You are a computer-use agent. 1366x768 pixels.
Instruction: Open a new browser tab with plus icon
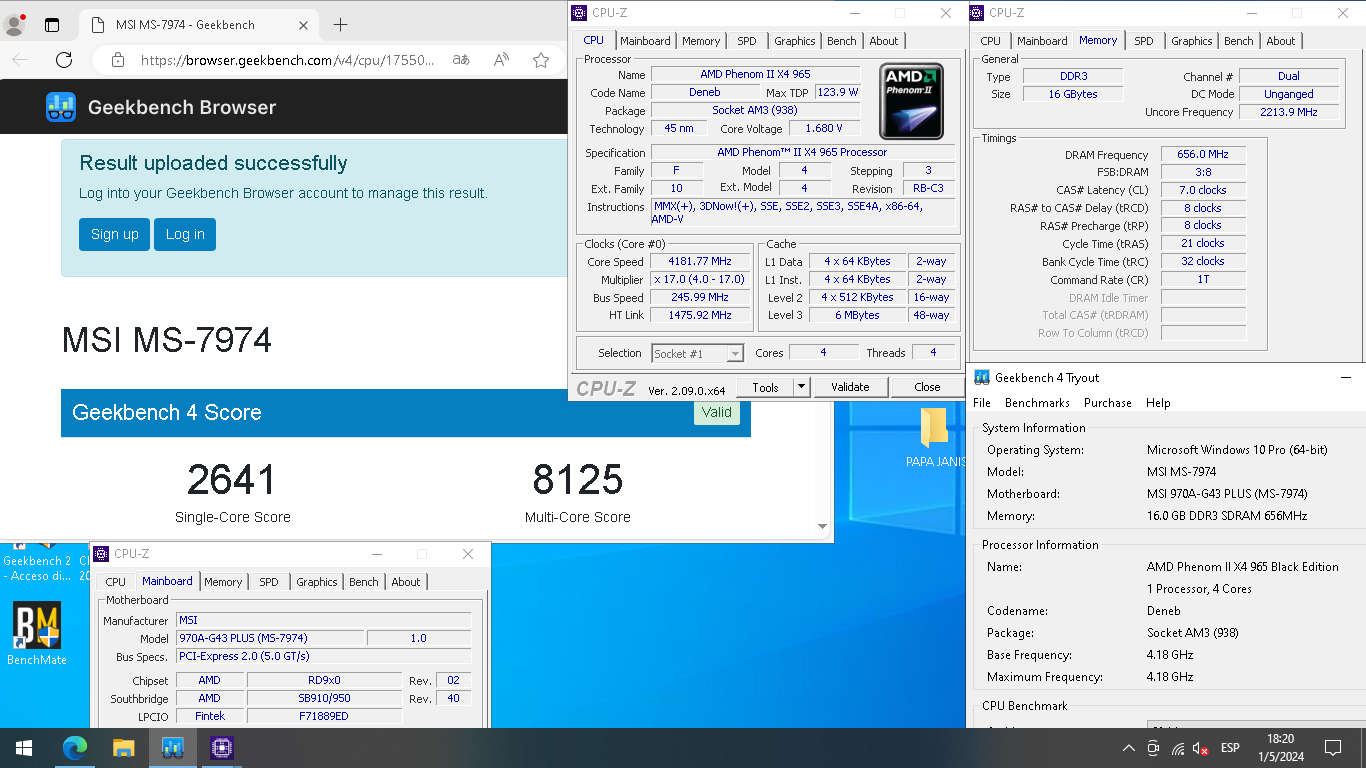[x=340, y=24]
